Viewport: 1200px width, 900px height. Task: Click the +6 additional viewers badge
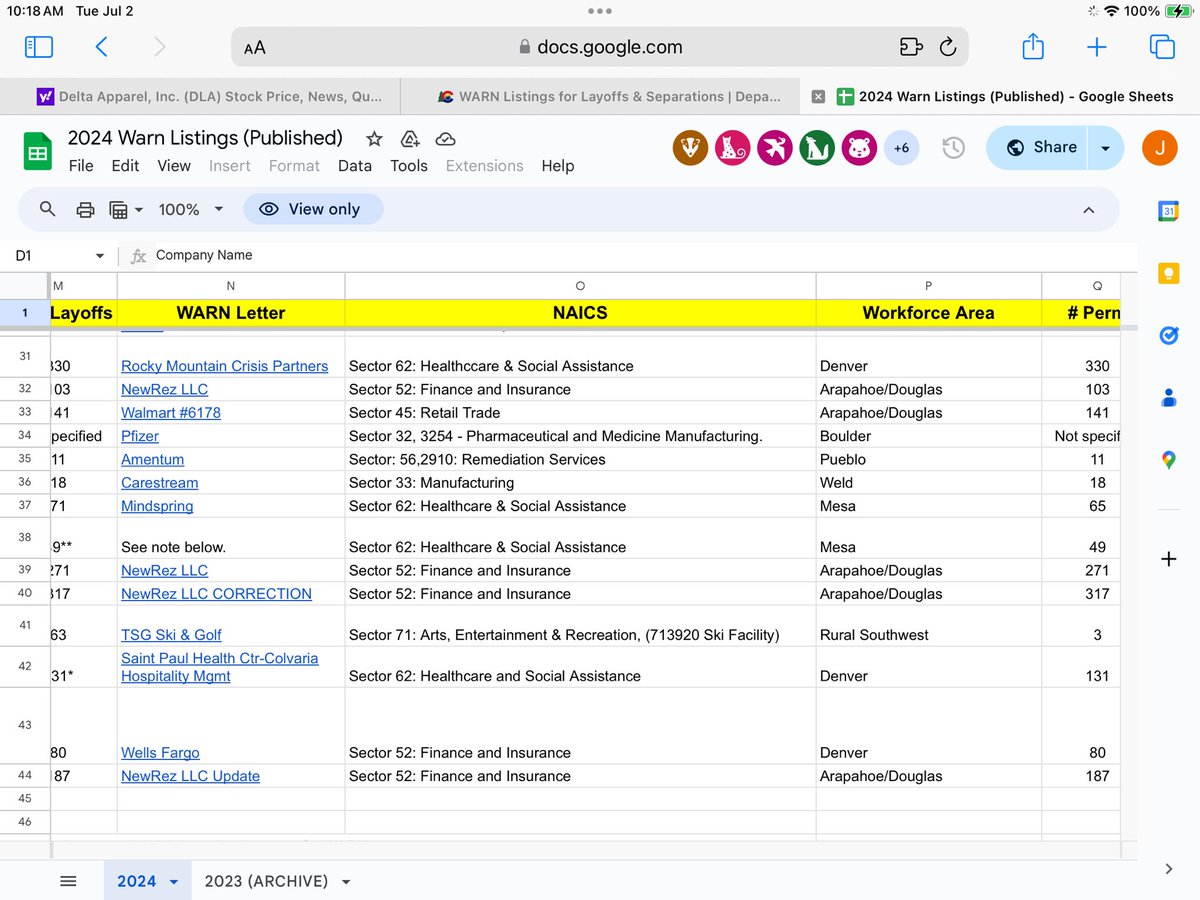click(901, 148)
